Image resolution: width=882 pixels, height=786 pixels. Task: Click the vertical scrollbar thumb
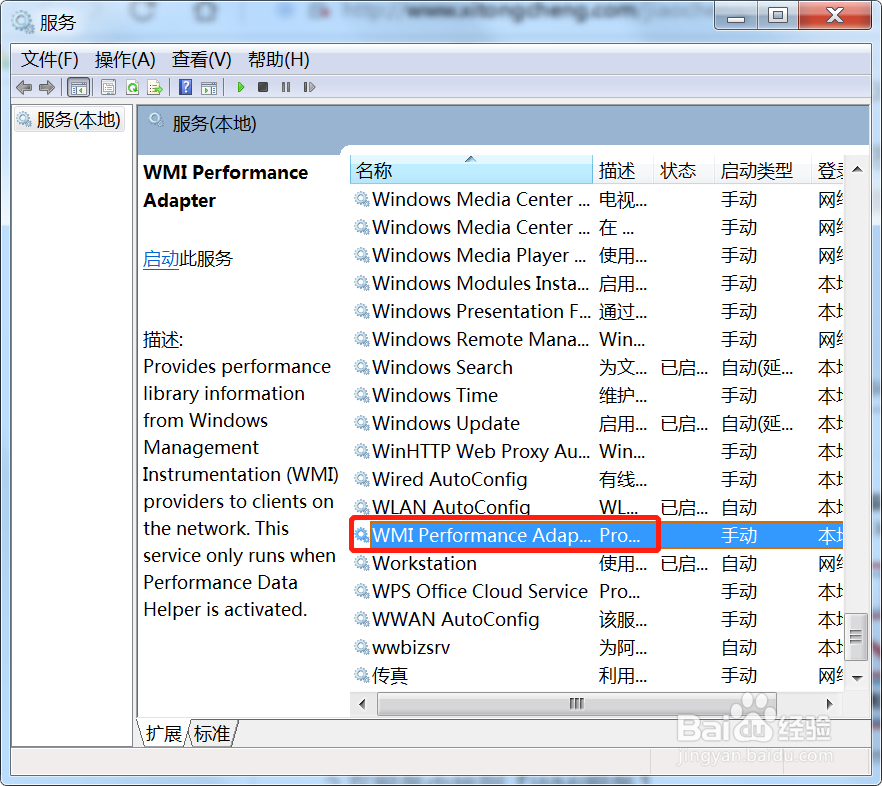click(856, 636)
